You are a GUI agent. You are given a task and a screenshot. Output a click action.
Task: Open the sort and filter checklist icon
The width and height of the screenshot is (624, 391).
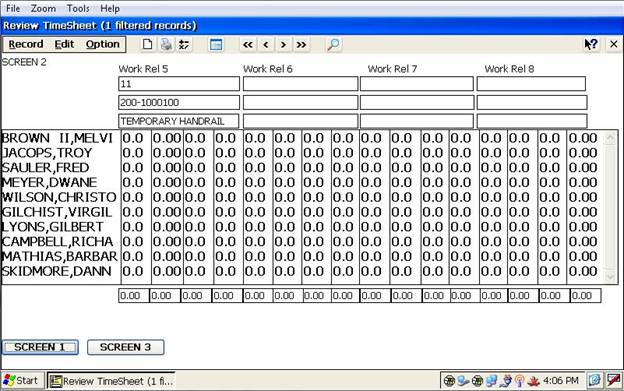pyautogui.click(x=184, y=45)
